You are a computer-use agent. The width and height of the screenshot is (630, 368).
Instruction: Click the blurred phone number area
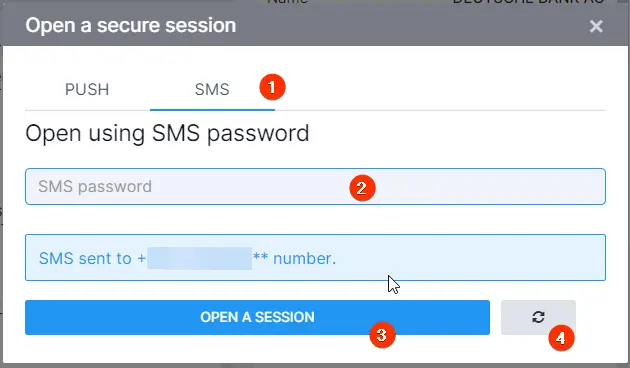[x=200, y=258]
